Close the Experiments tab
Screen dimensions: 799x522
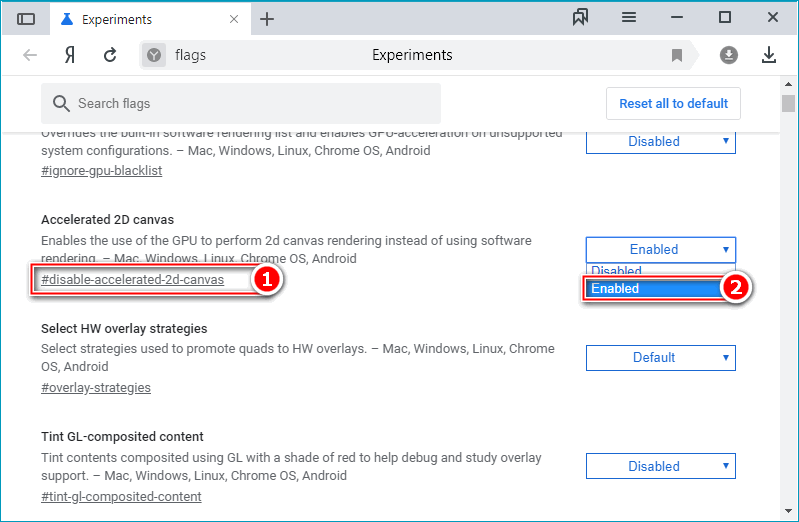pos(232,19)
